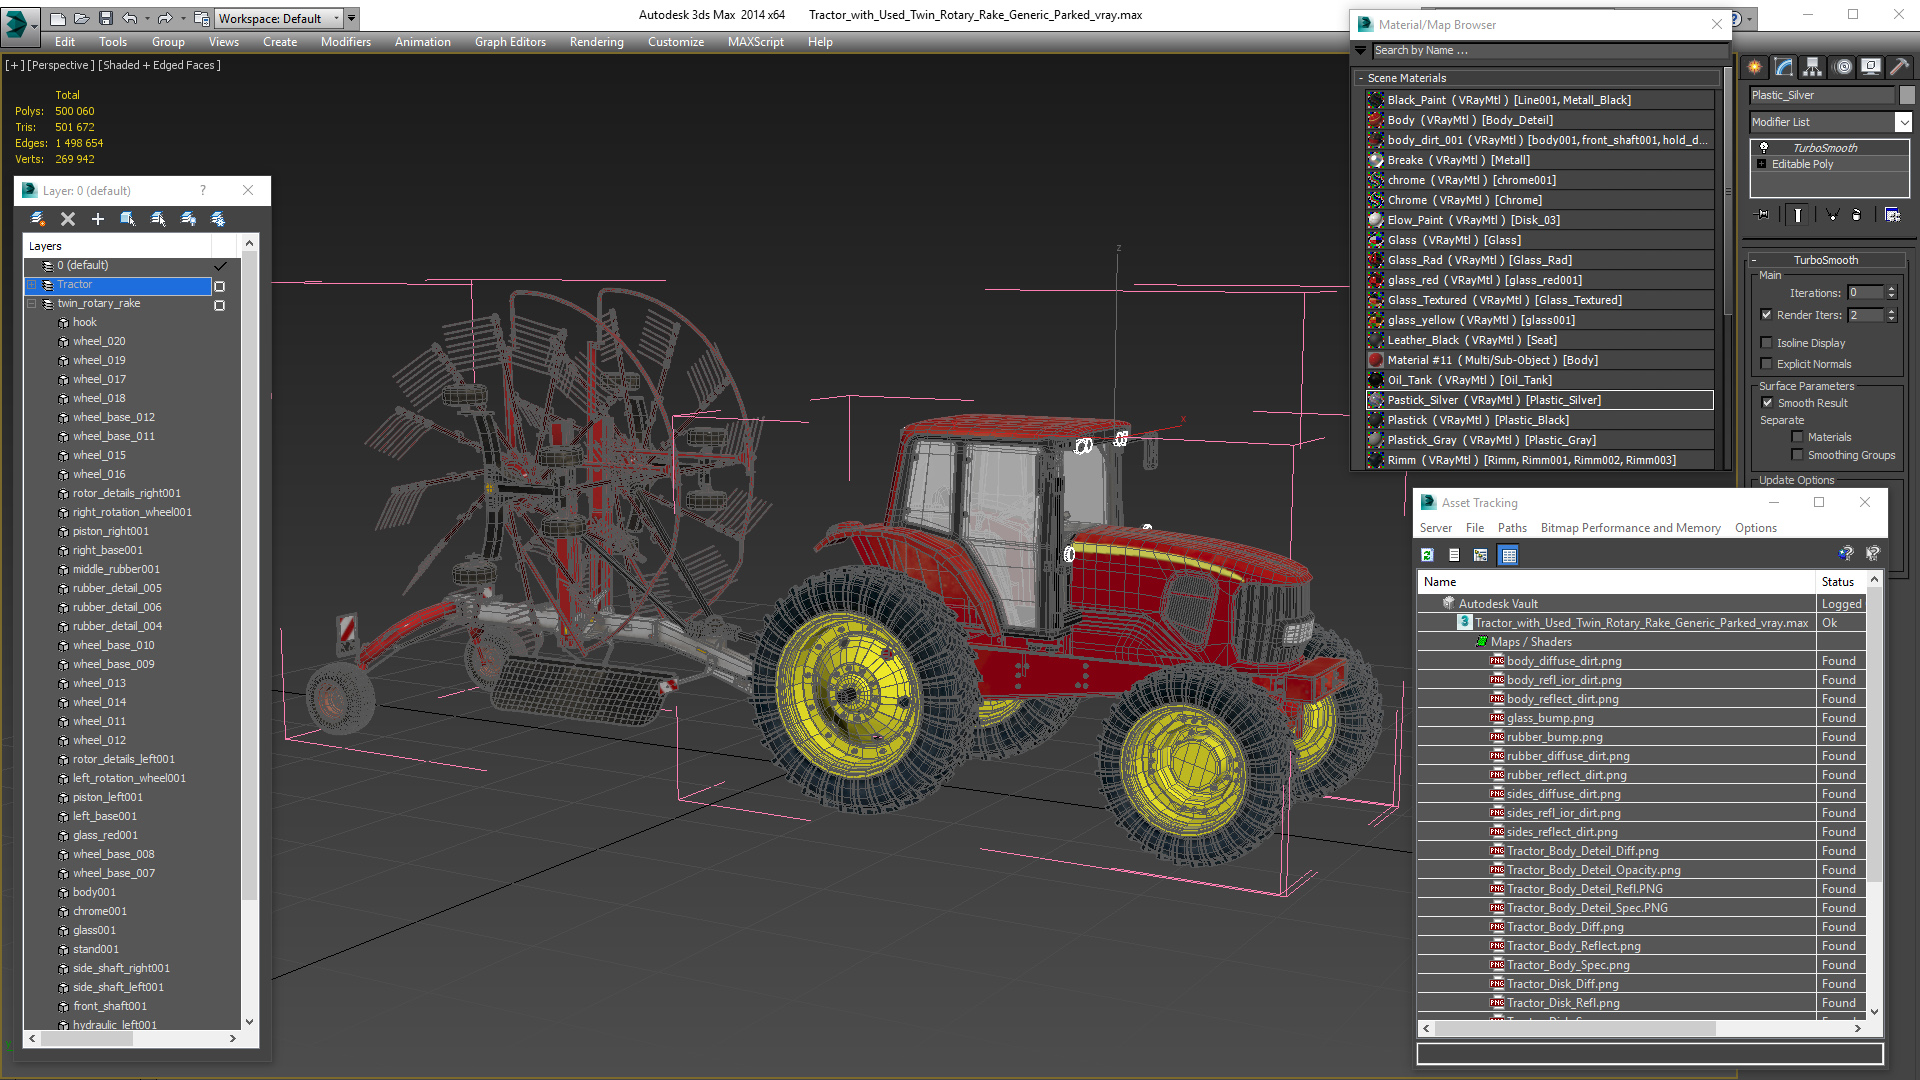
Task: Click the Layers column header
Action: [117, 246]
